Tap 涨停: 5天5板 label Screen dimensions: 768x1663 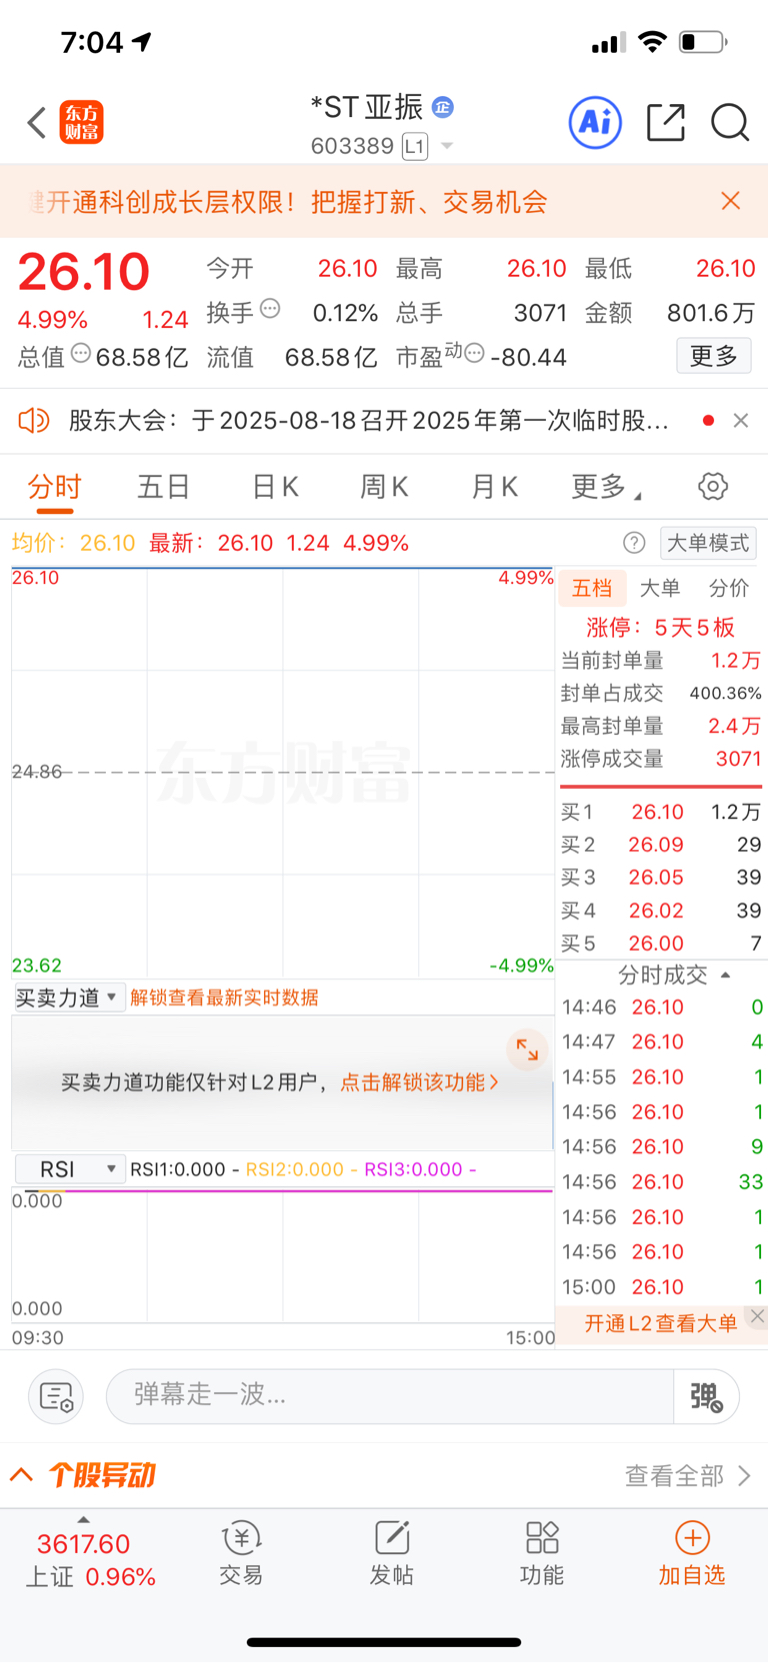coord(661,627)
